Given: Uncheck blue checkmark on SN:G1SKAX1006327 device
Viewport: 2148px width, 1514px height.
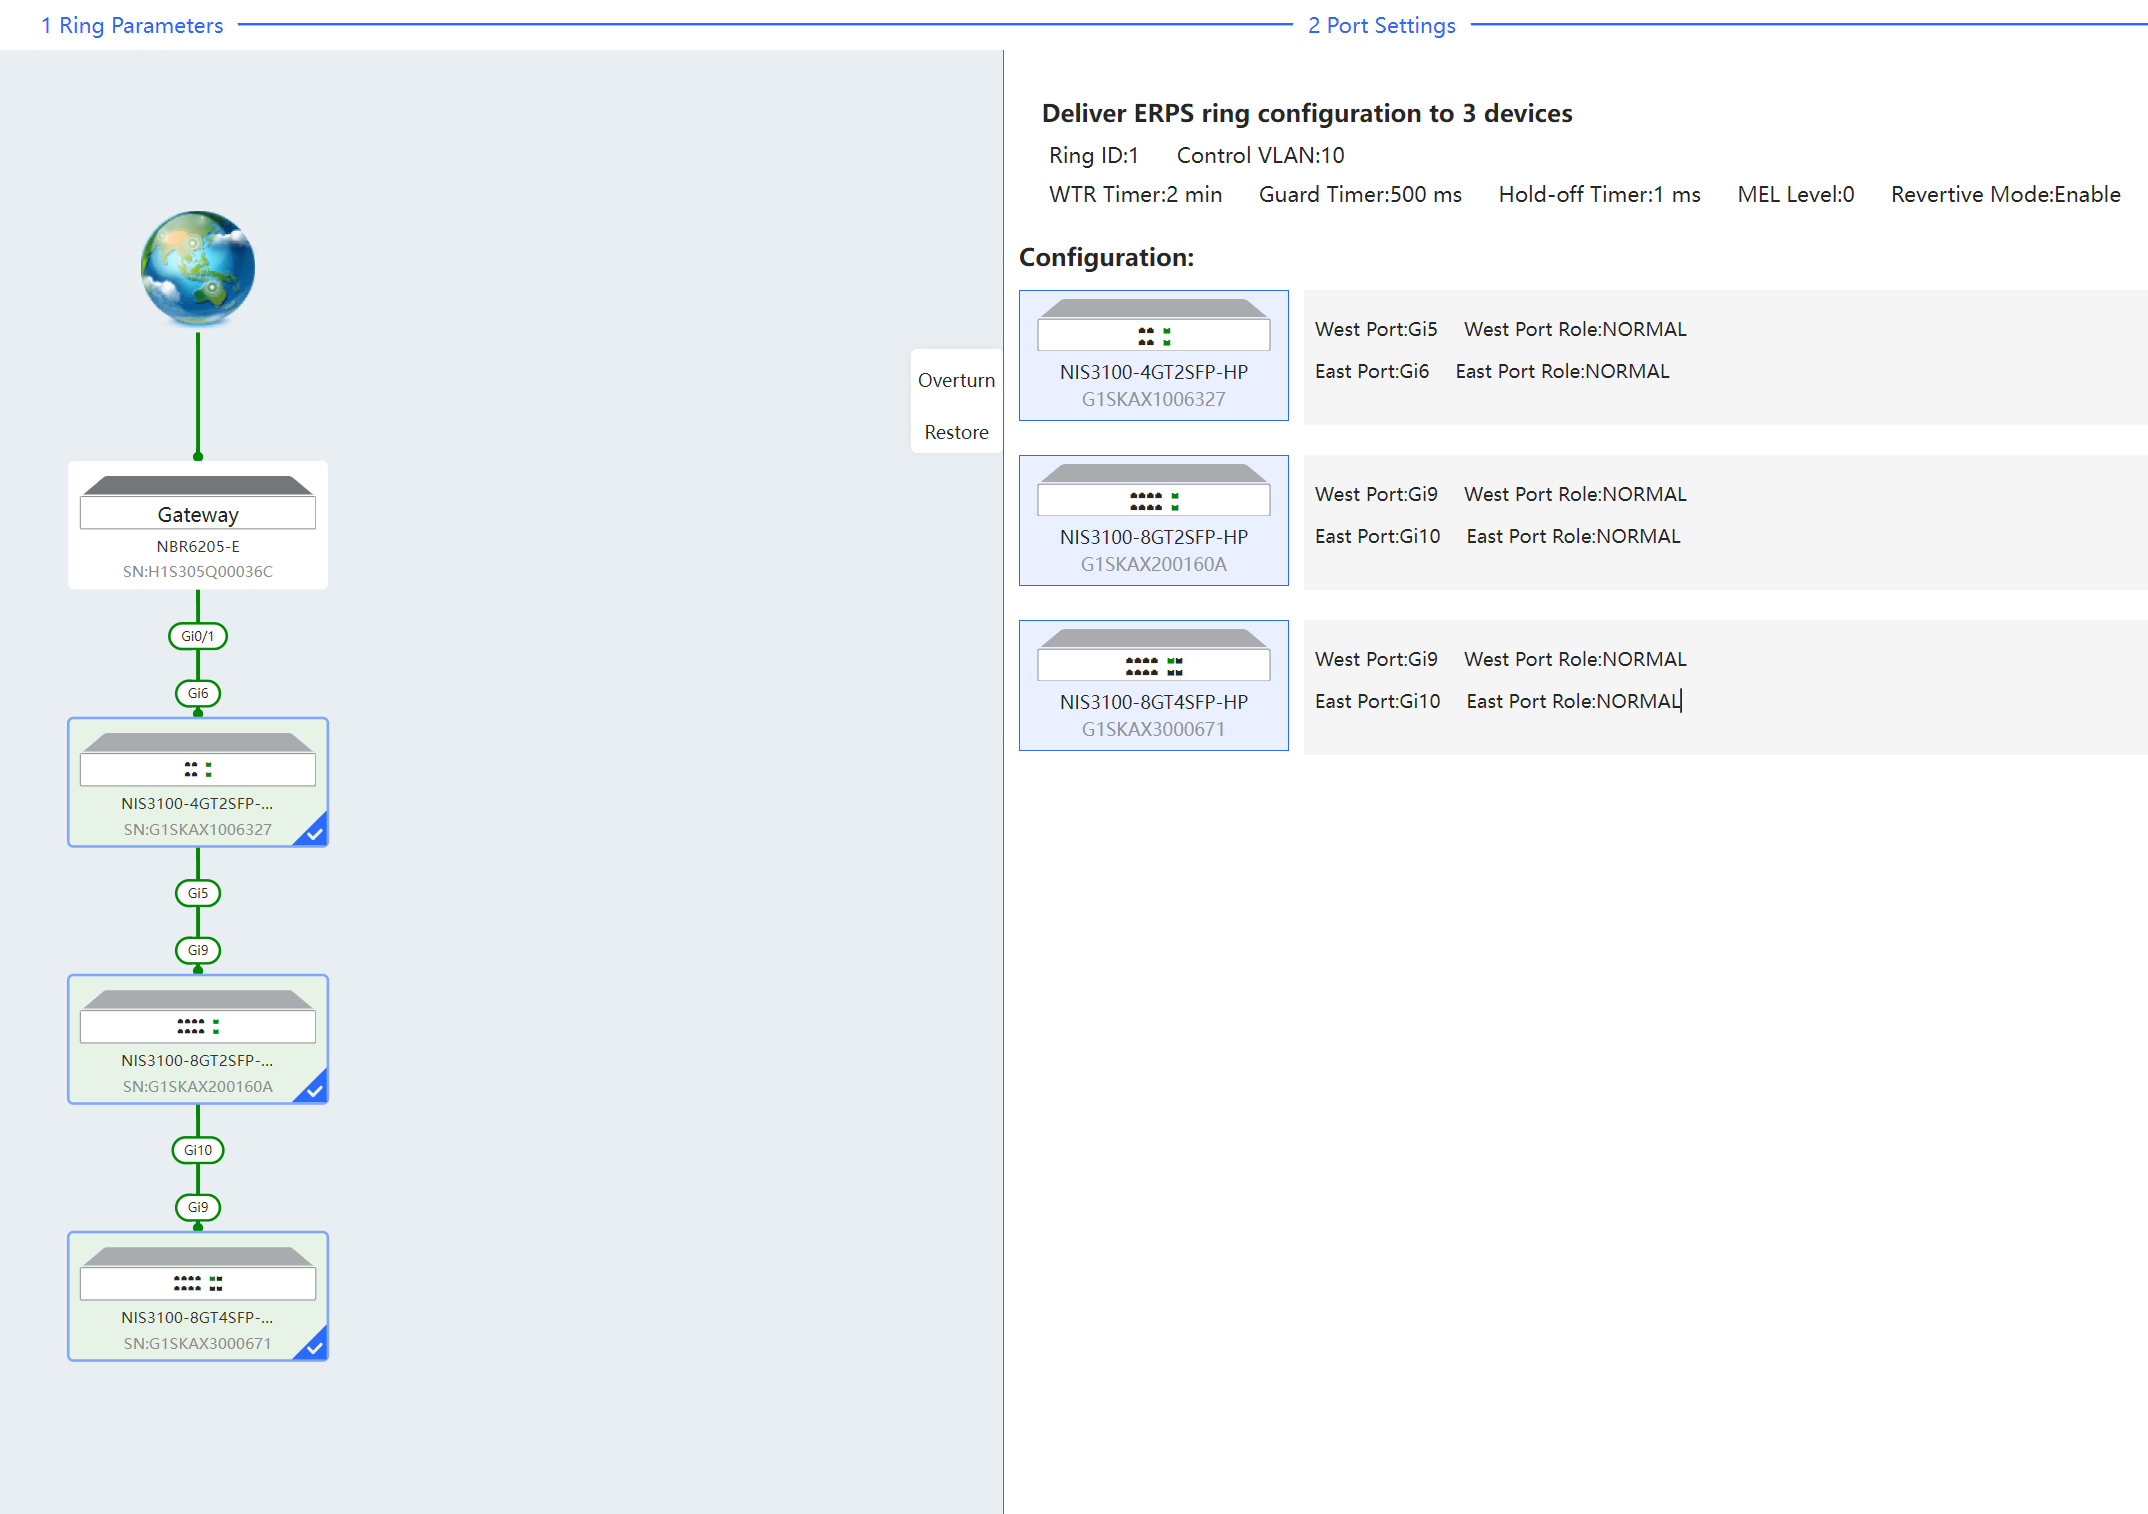Looking at the screenshot, I should pyautogui.click(x=315, y=833).
